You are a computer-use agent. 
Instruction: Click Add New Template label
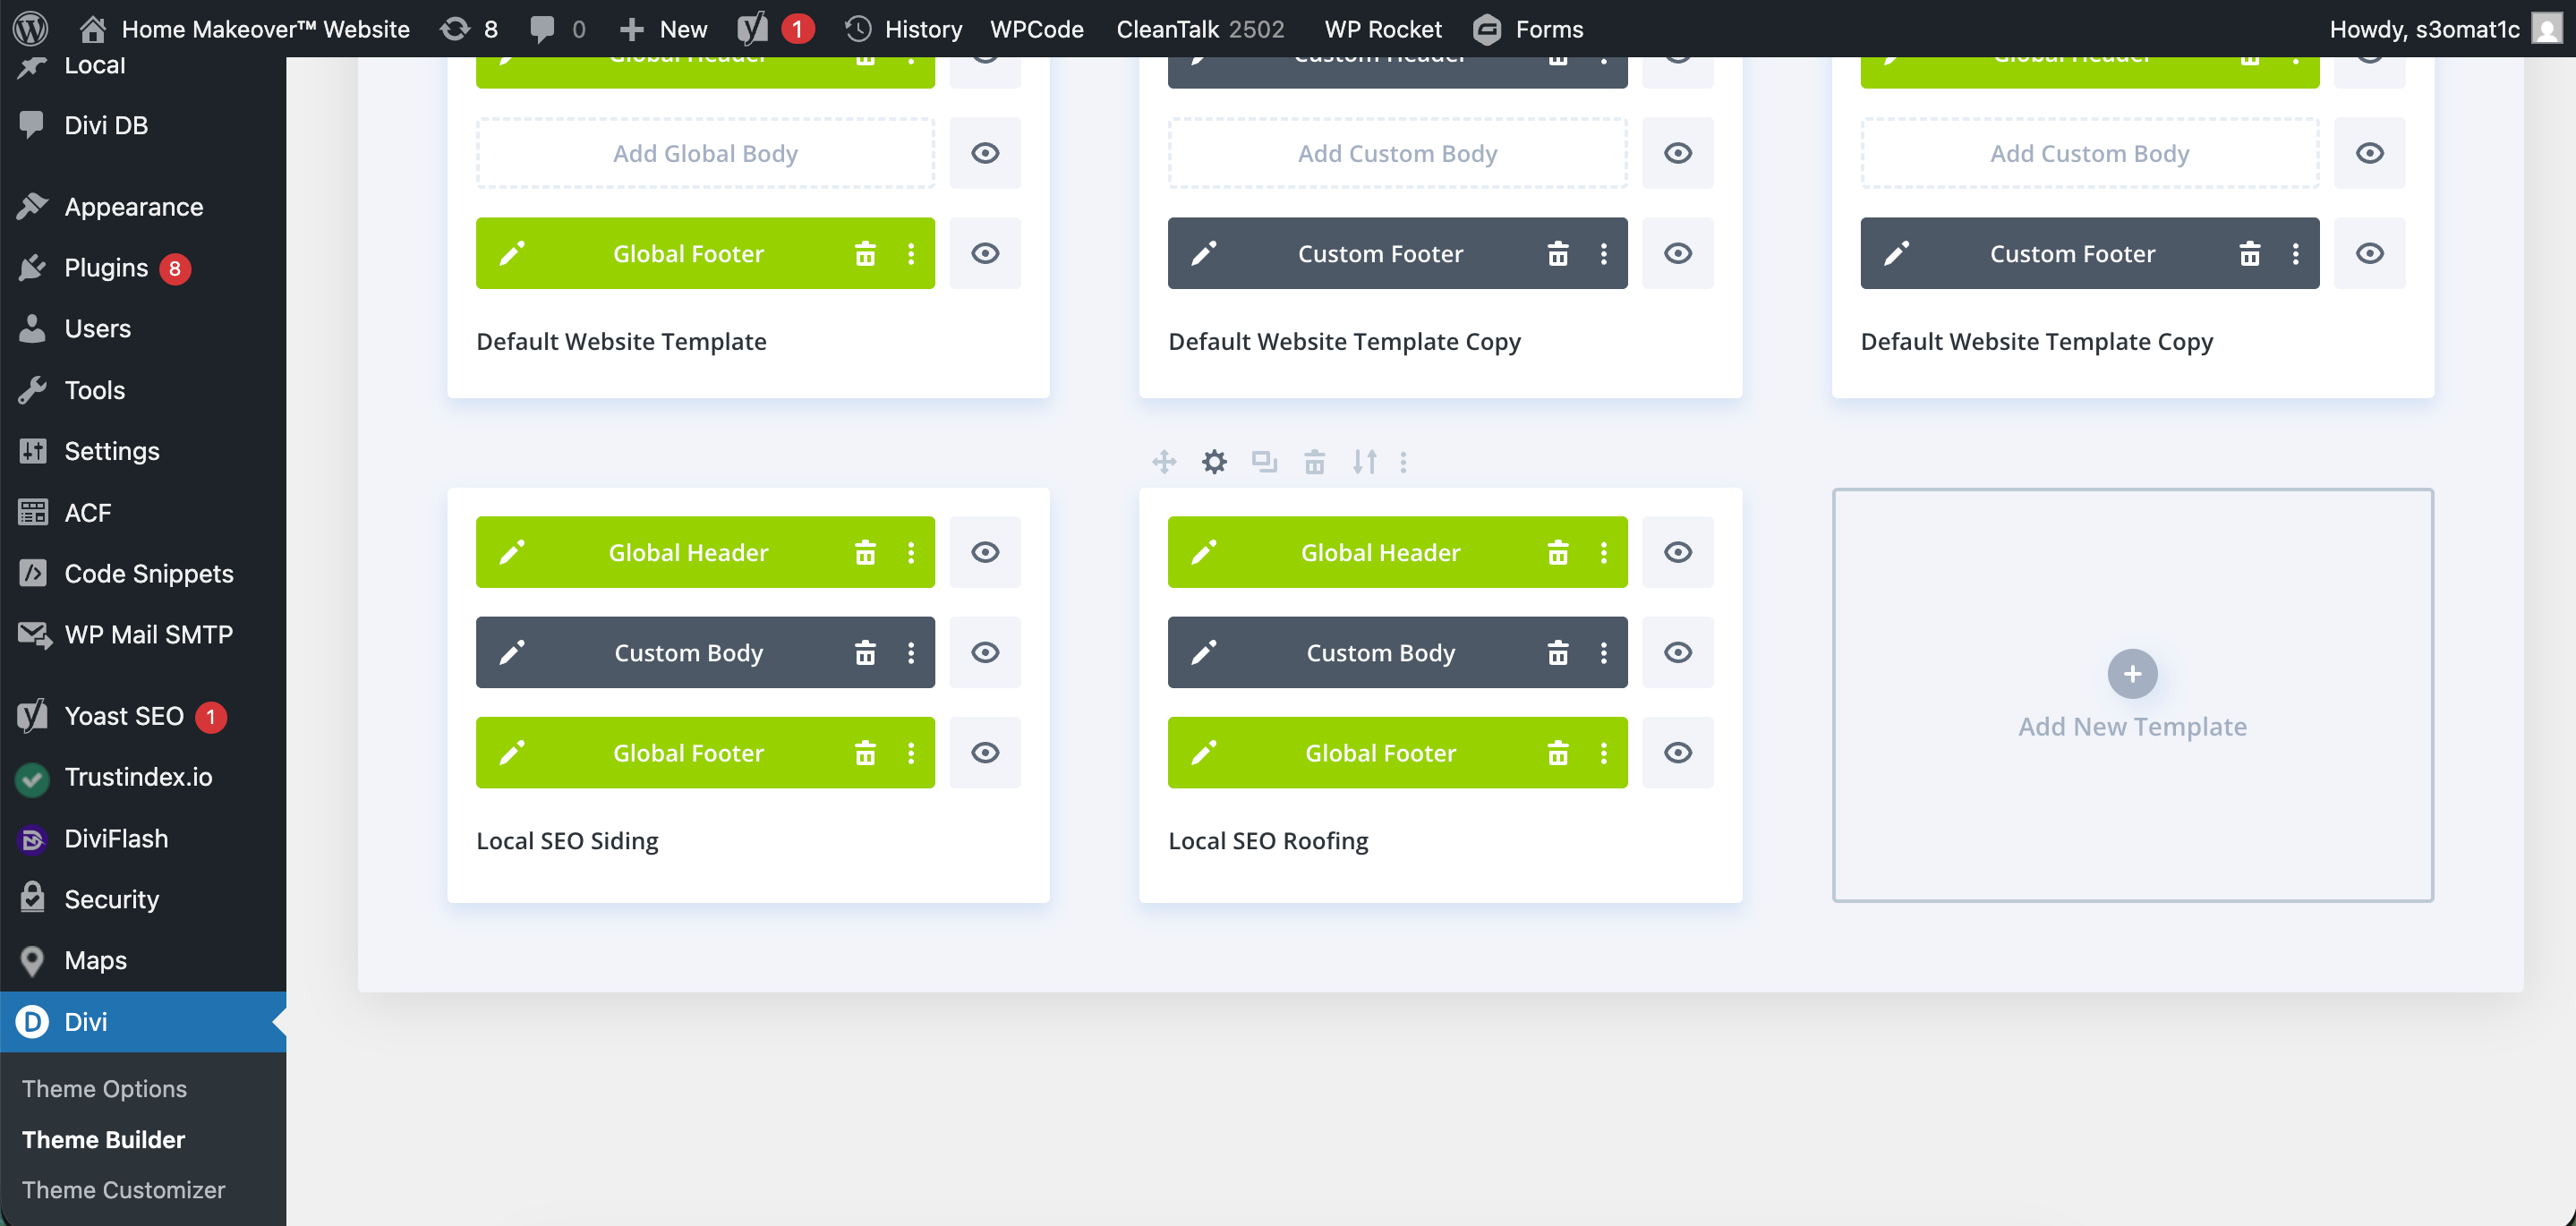[2132, 726]
